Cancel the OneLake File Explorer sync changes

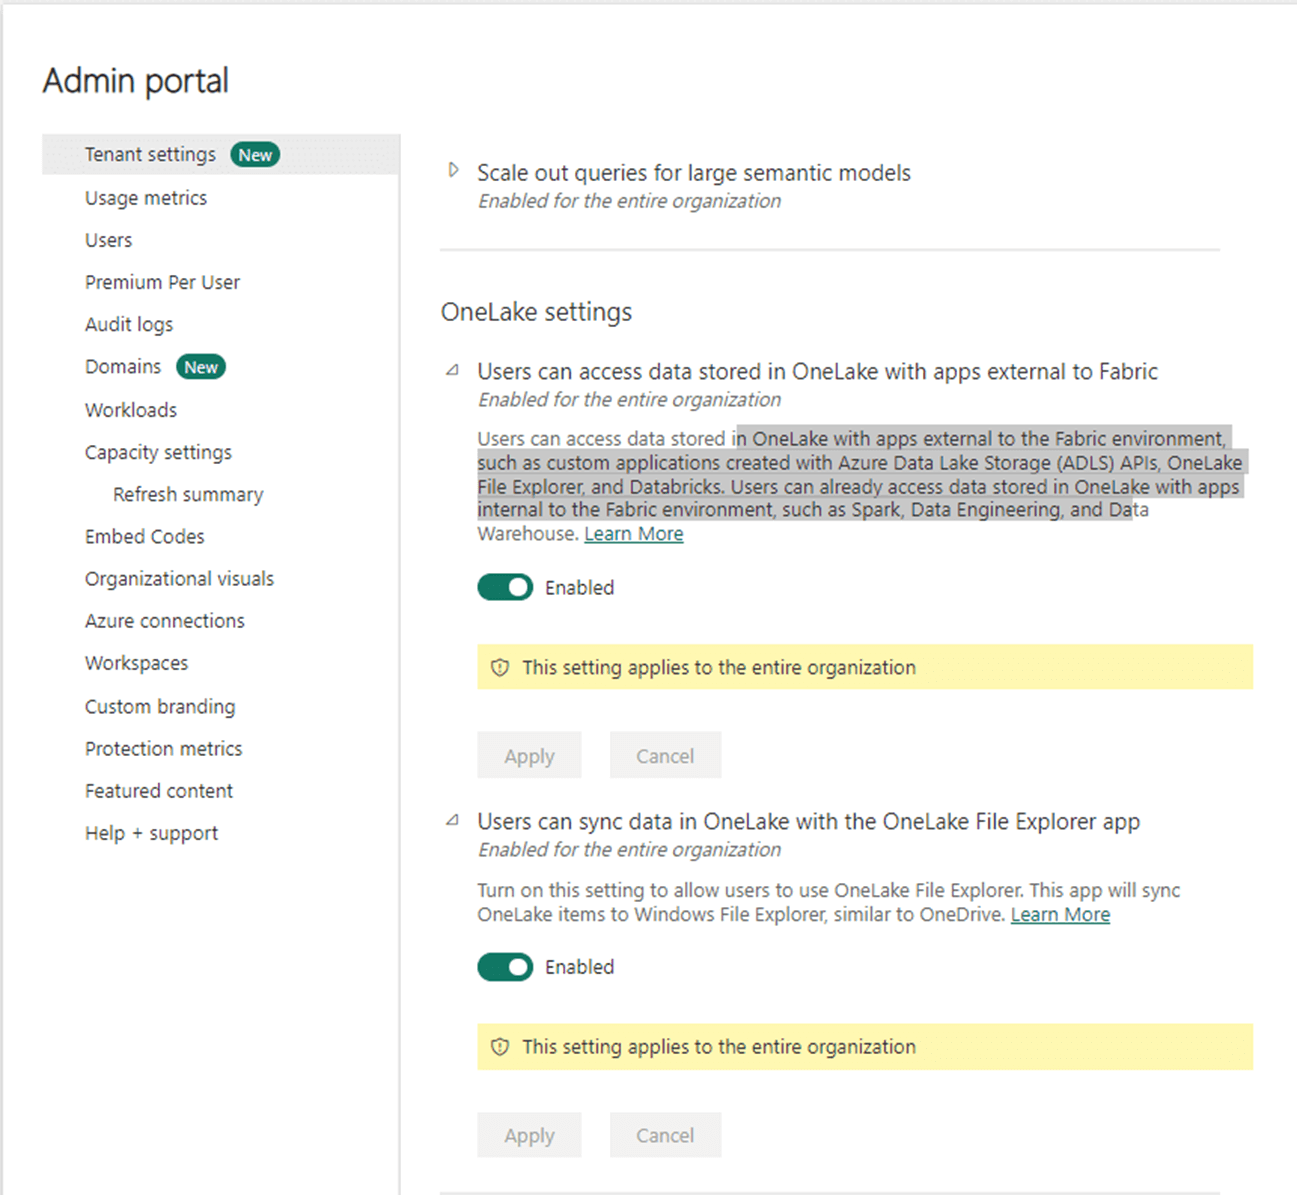point(665,1135)
